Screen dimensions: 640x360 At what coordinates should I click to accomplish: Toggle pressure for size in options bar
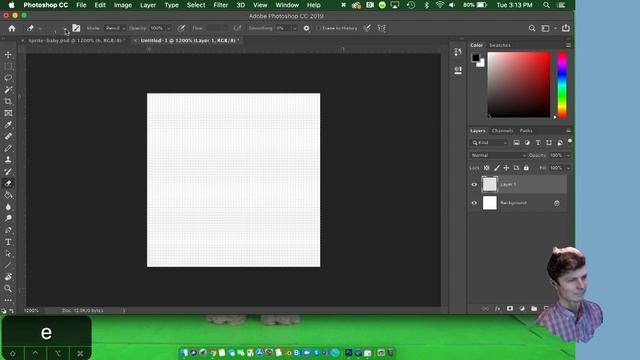click(367, 28)
